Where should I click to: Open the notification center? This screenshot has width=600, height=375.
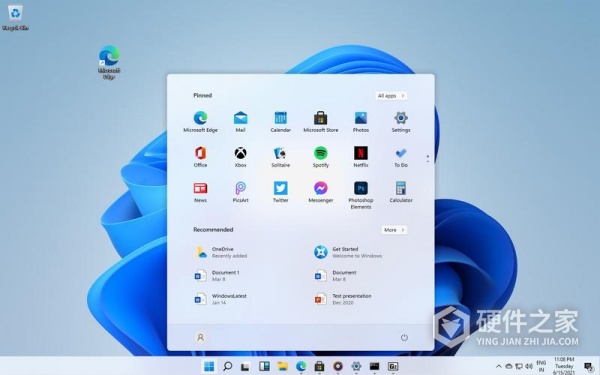[589, 367]
